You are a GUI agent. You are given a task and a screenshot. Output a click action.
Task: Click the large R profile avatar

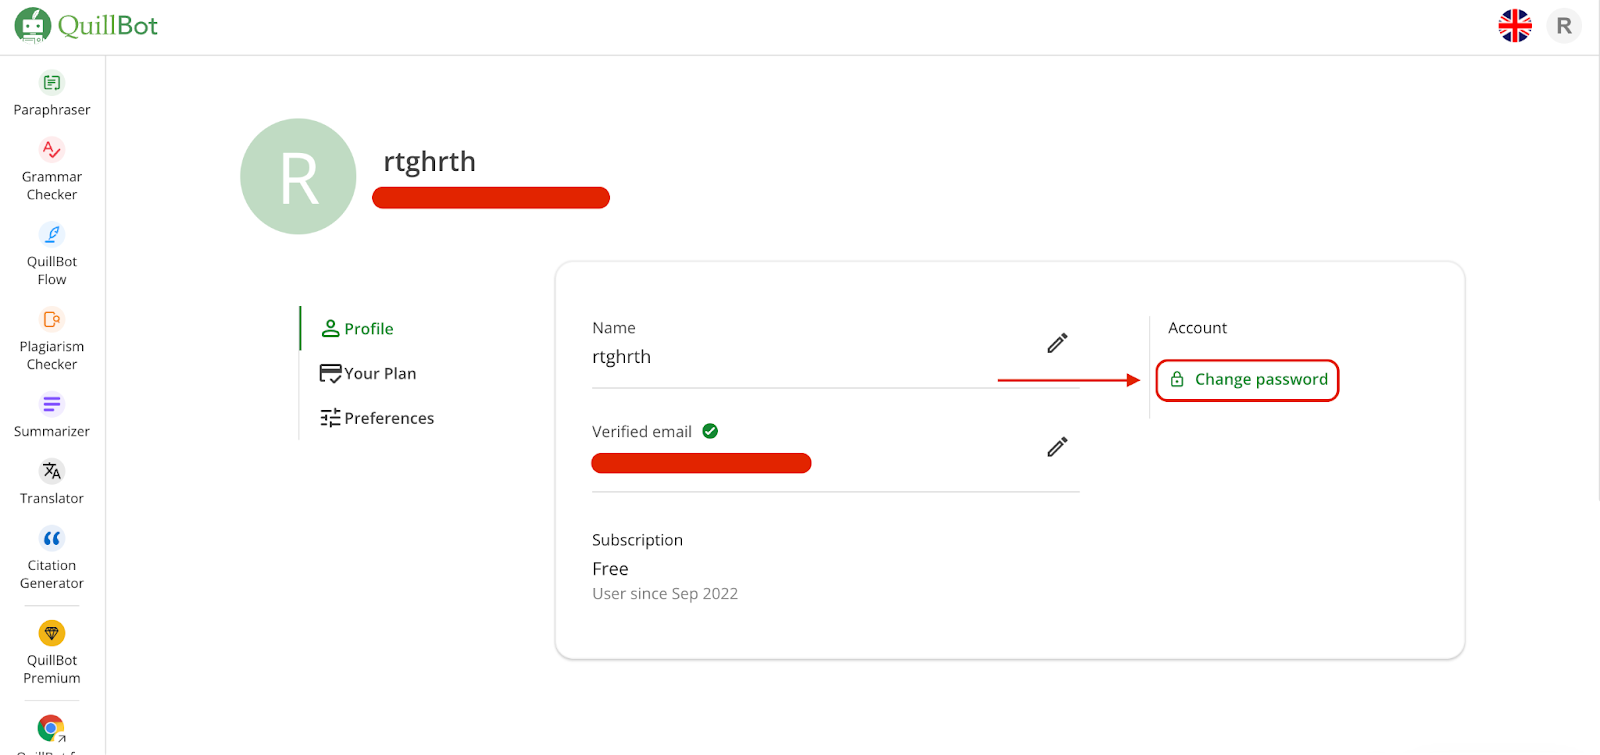click(x=298, y=177)
